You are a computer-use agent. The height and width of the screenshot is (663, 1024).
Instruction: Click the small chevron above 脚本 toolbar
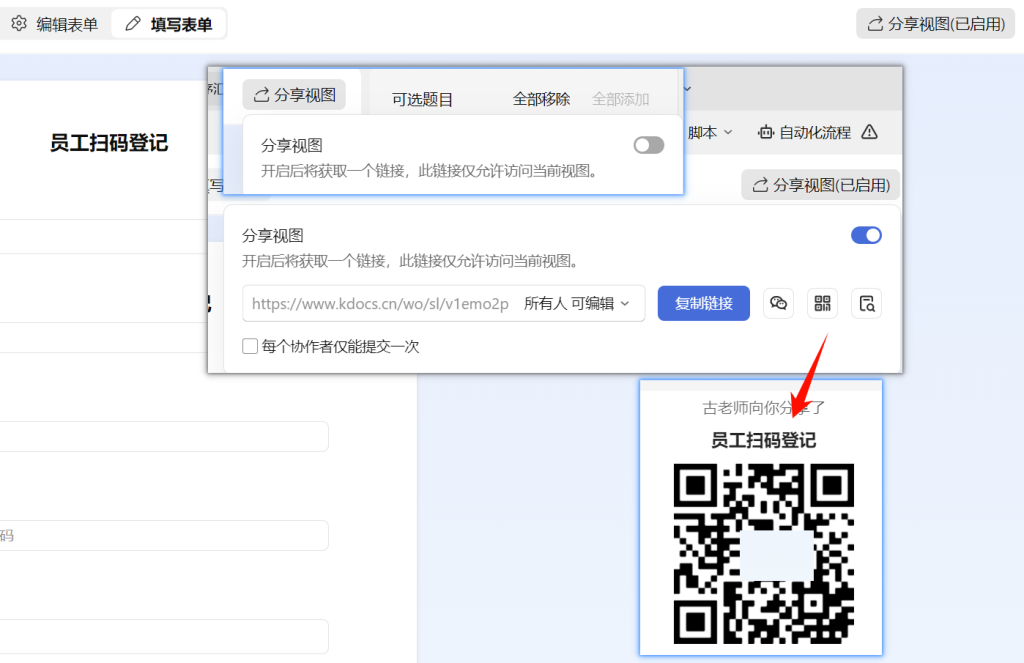tap(687, 88)
